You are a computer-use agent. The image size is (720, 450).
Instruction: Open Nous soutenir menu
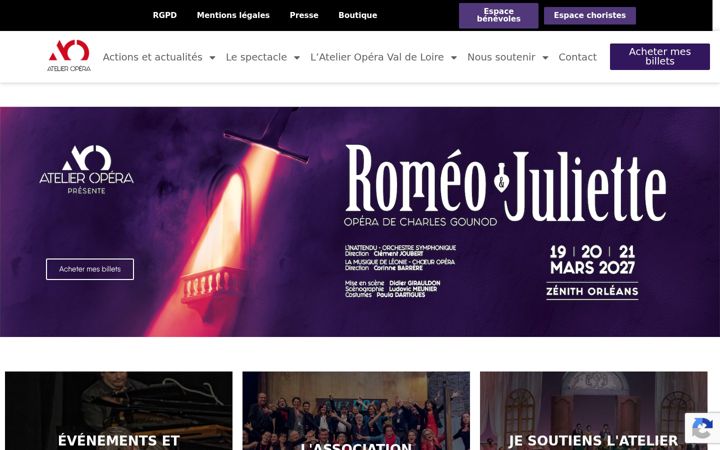click(501, 57)
